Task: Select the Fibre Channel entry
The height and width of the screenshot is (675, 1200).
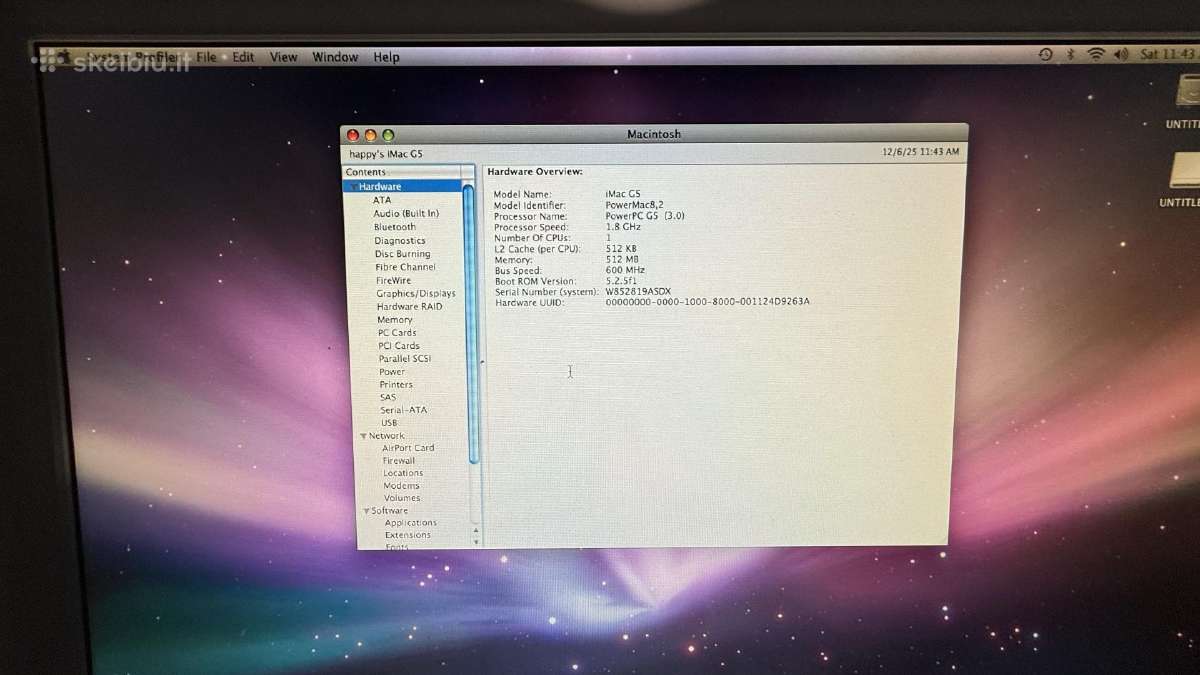Action: coord(406,267)
